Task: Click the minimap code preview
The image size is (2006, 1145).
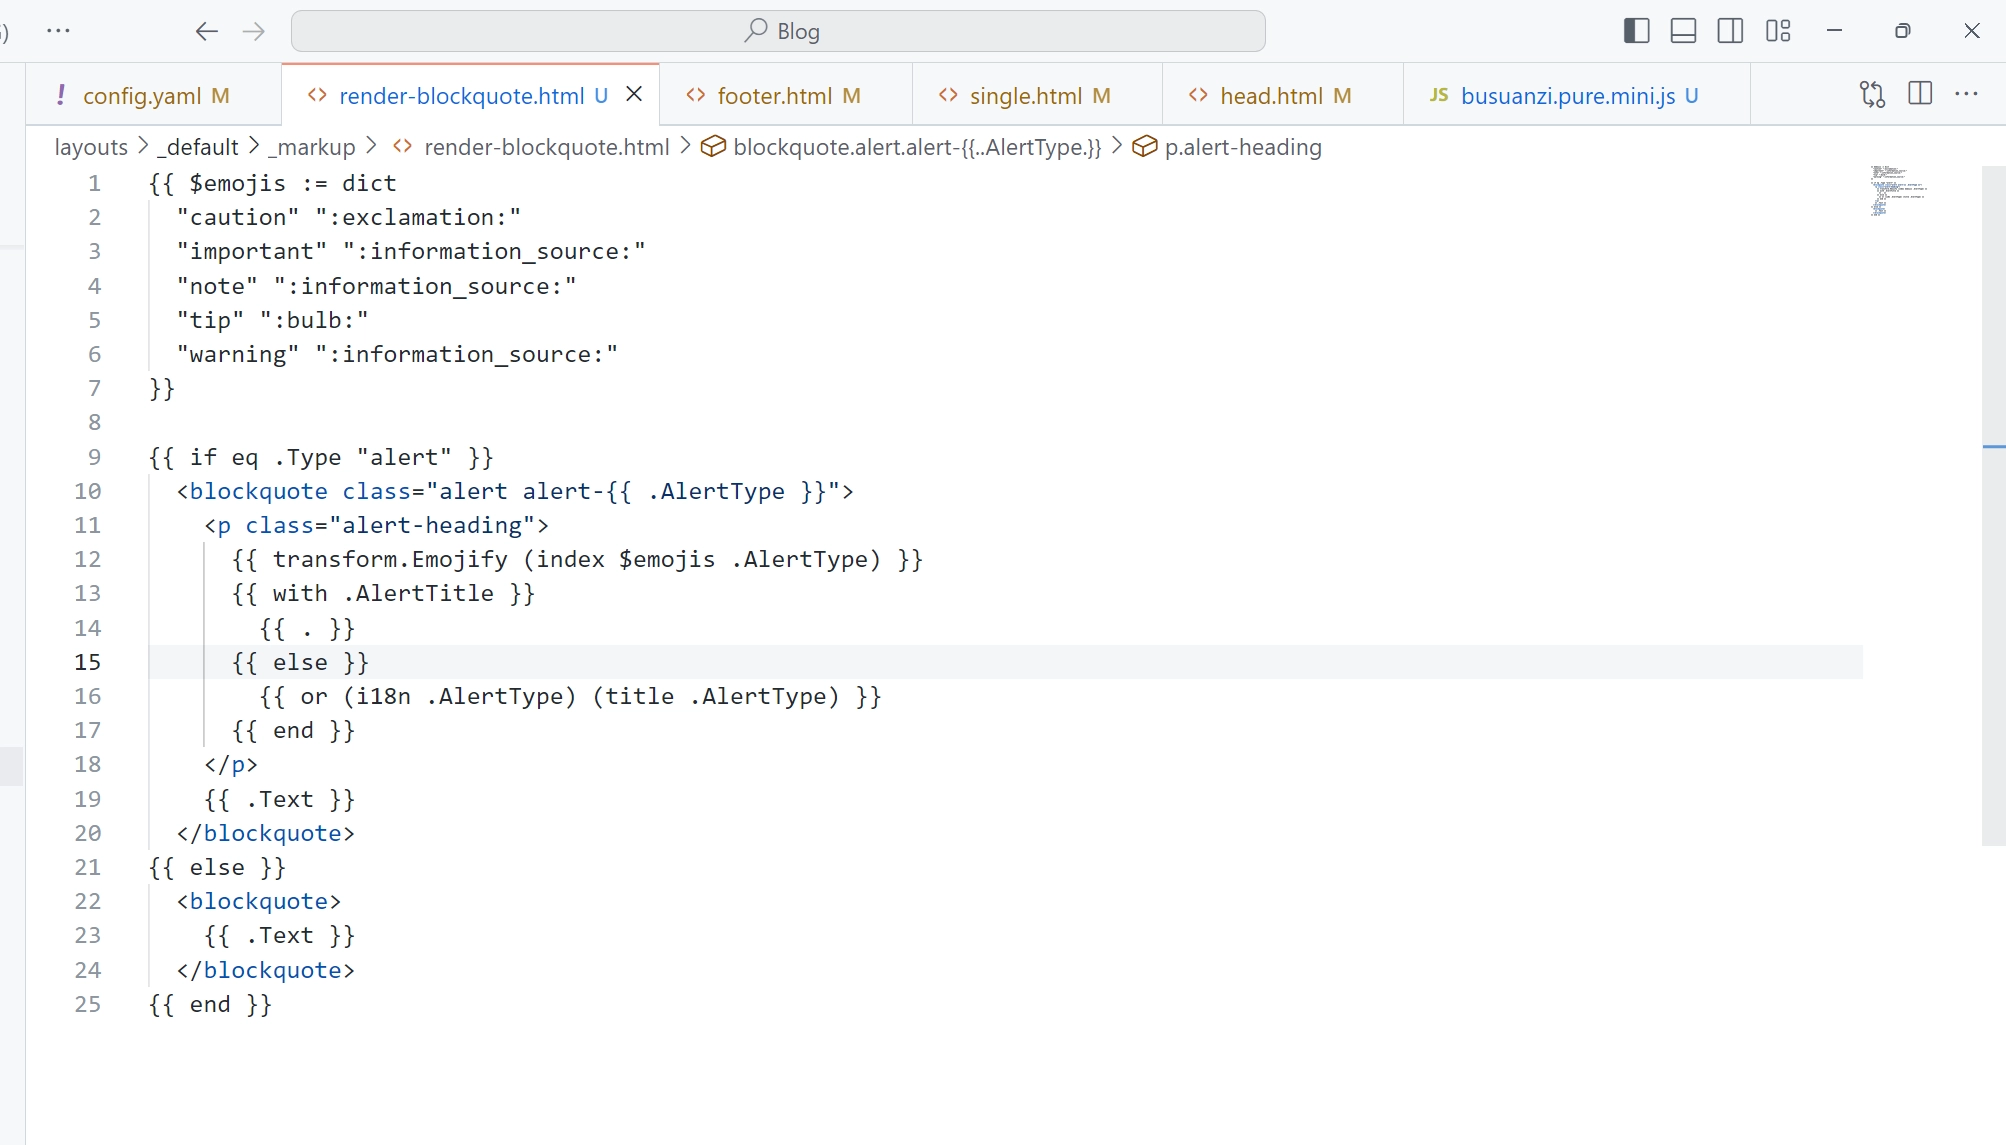Action: [x=1897, y=190]
